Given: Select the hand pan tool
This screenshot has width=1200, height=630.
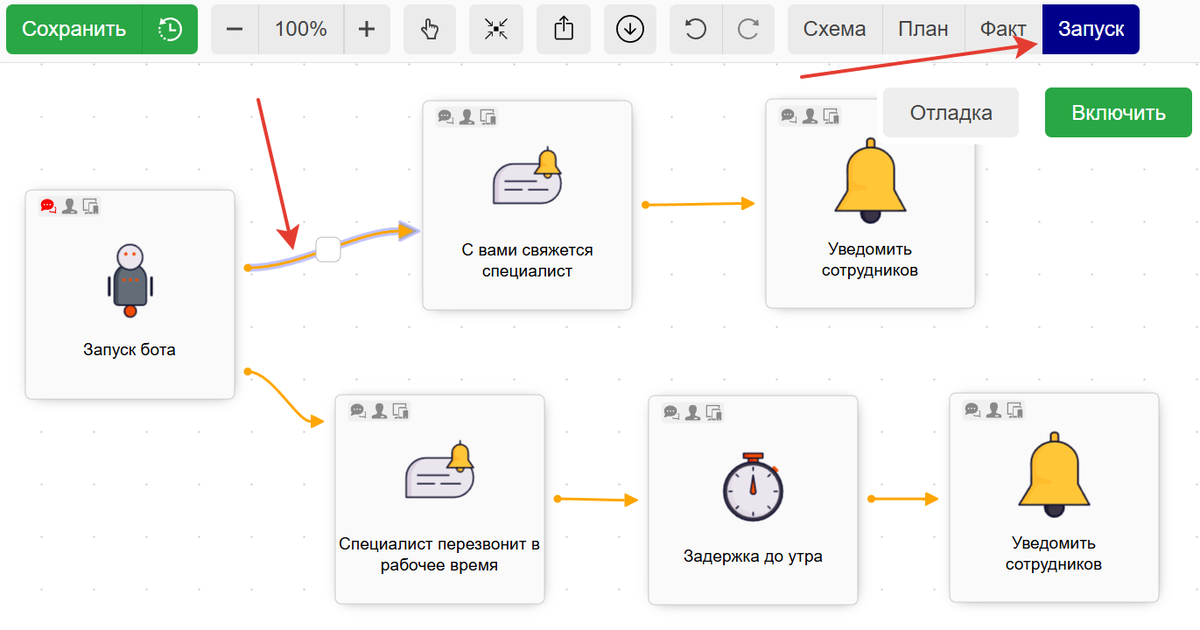Looking at the screenshot, I should tap(430, 29).
